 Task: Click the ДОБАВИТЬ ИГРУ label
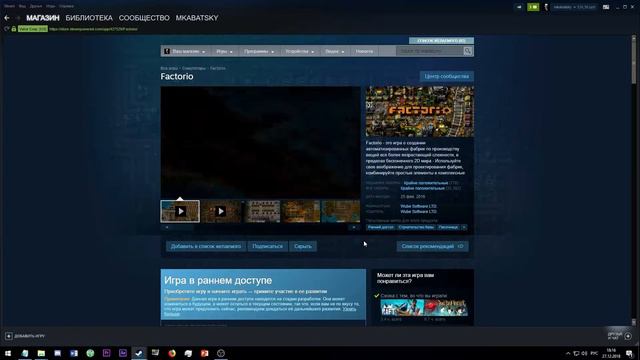pos(30,336)
